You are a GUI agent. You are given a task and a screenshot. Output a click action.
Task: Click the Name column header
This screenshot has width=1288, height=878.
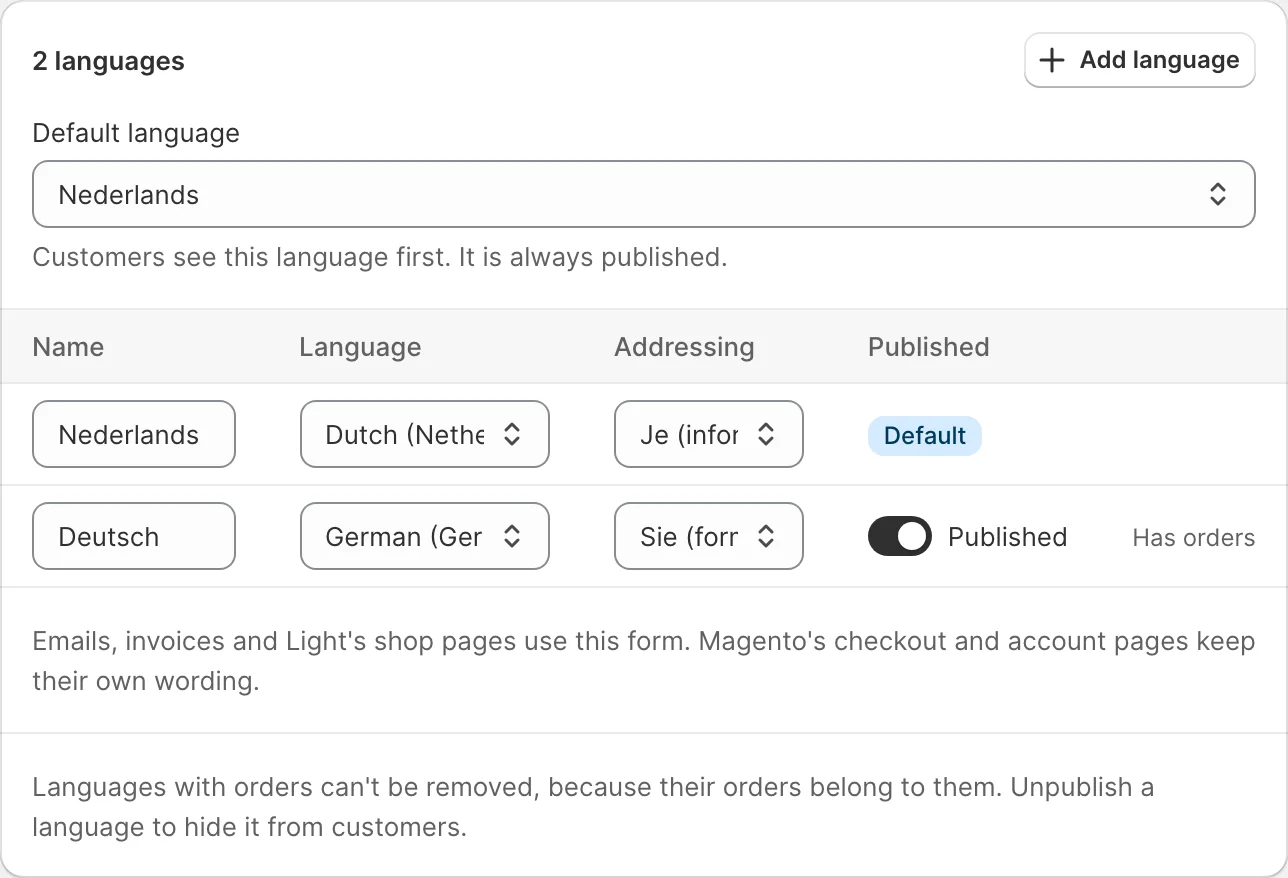click(x=68, y=347)
